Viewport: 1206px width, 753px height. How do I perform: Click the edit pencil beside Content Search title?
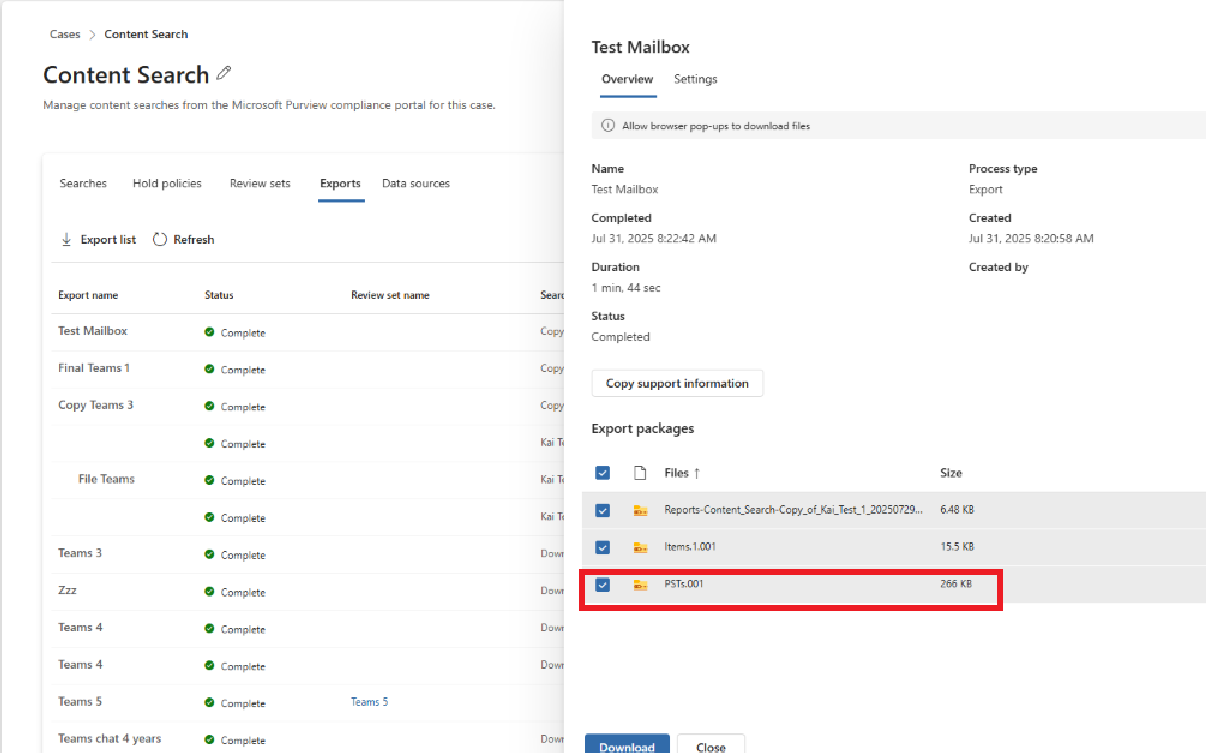click(224, 73)
